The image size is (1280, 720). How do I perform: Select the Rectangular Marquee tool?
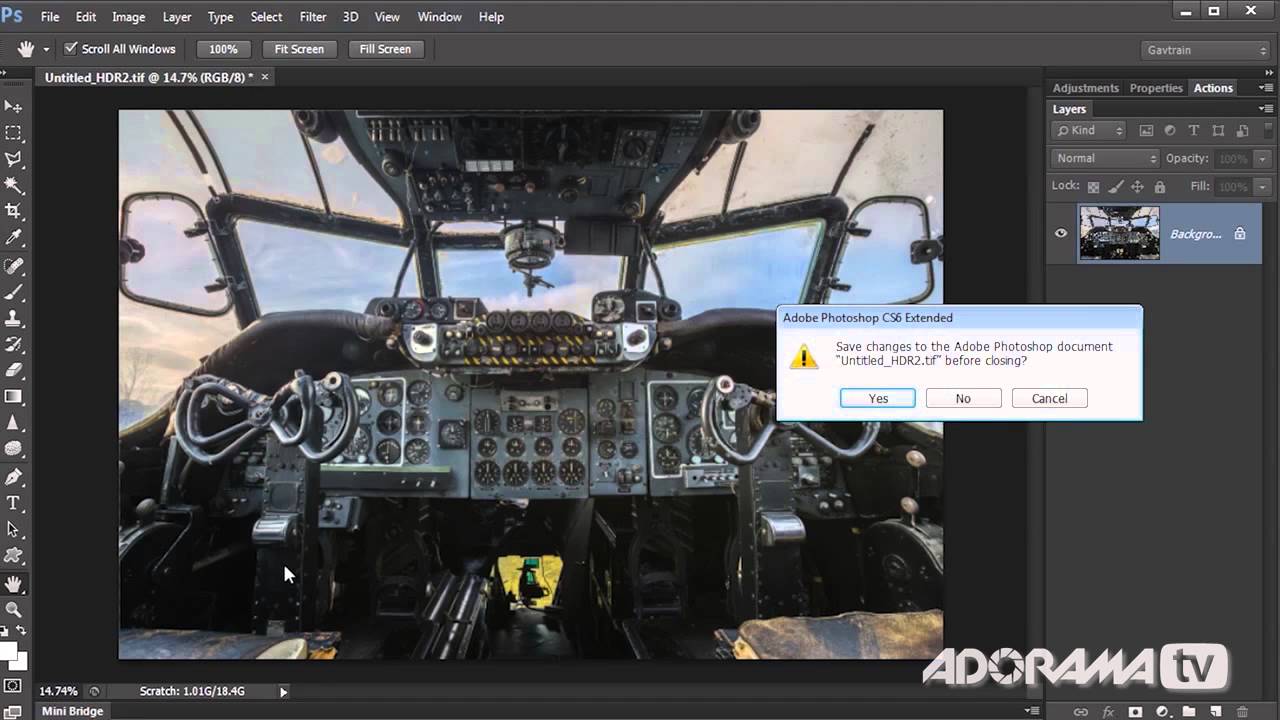click(x=14, y=133)
